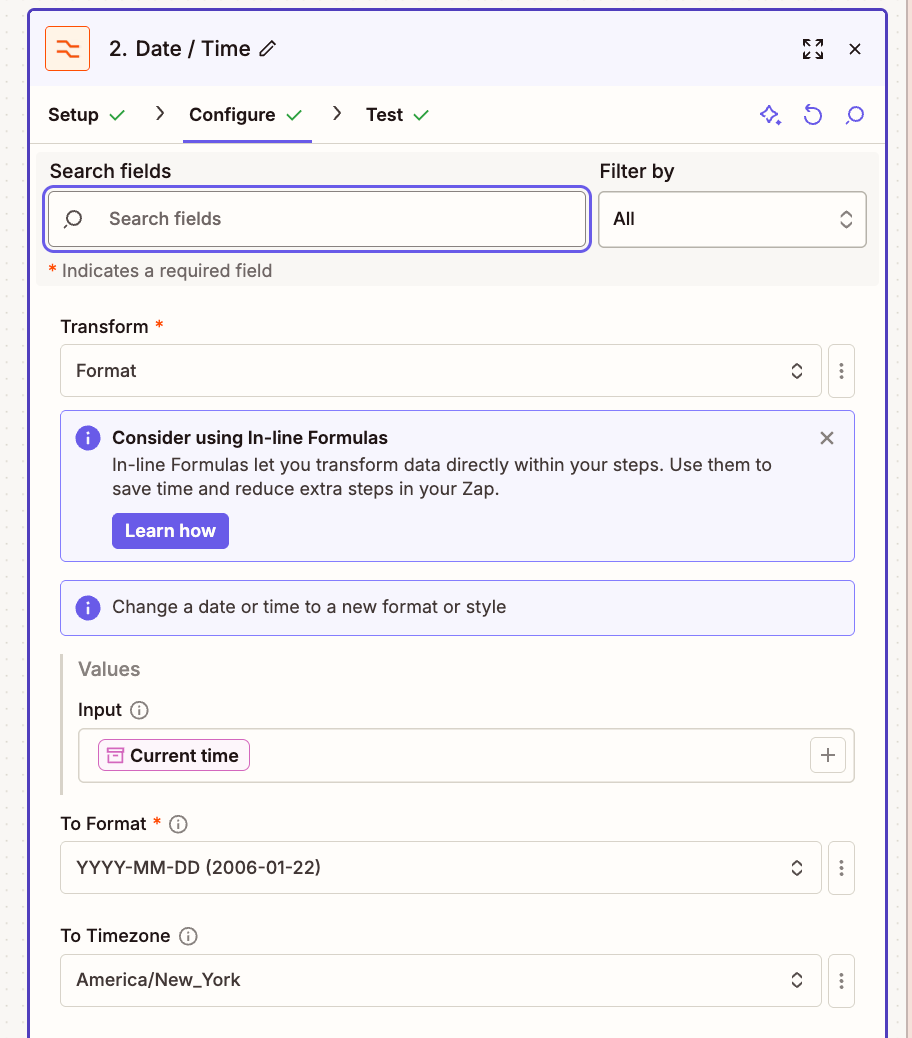Click inside the Search fields input
Image resolution: width=912 pixels, height=1038 pixels.
316,219
